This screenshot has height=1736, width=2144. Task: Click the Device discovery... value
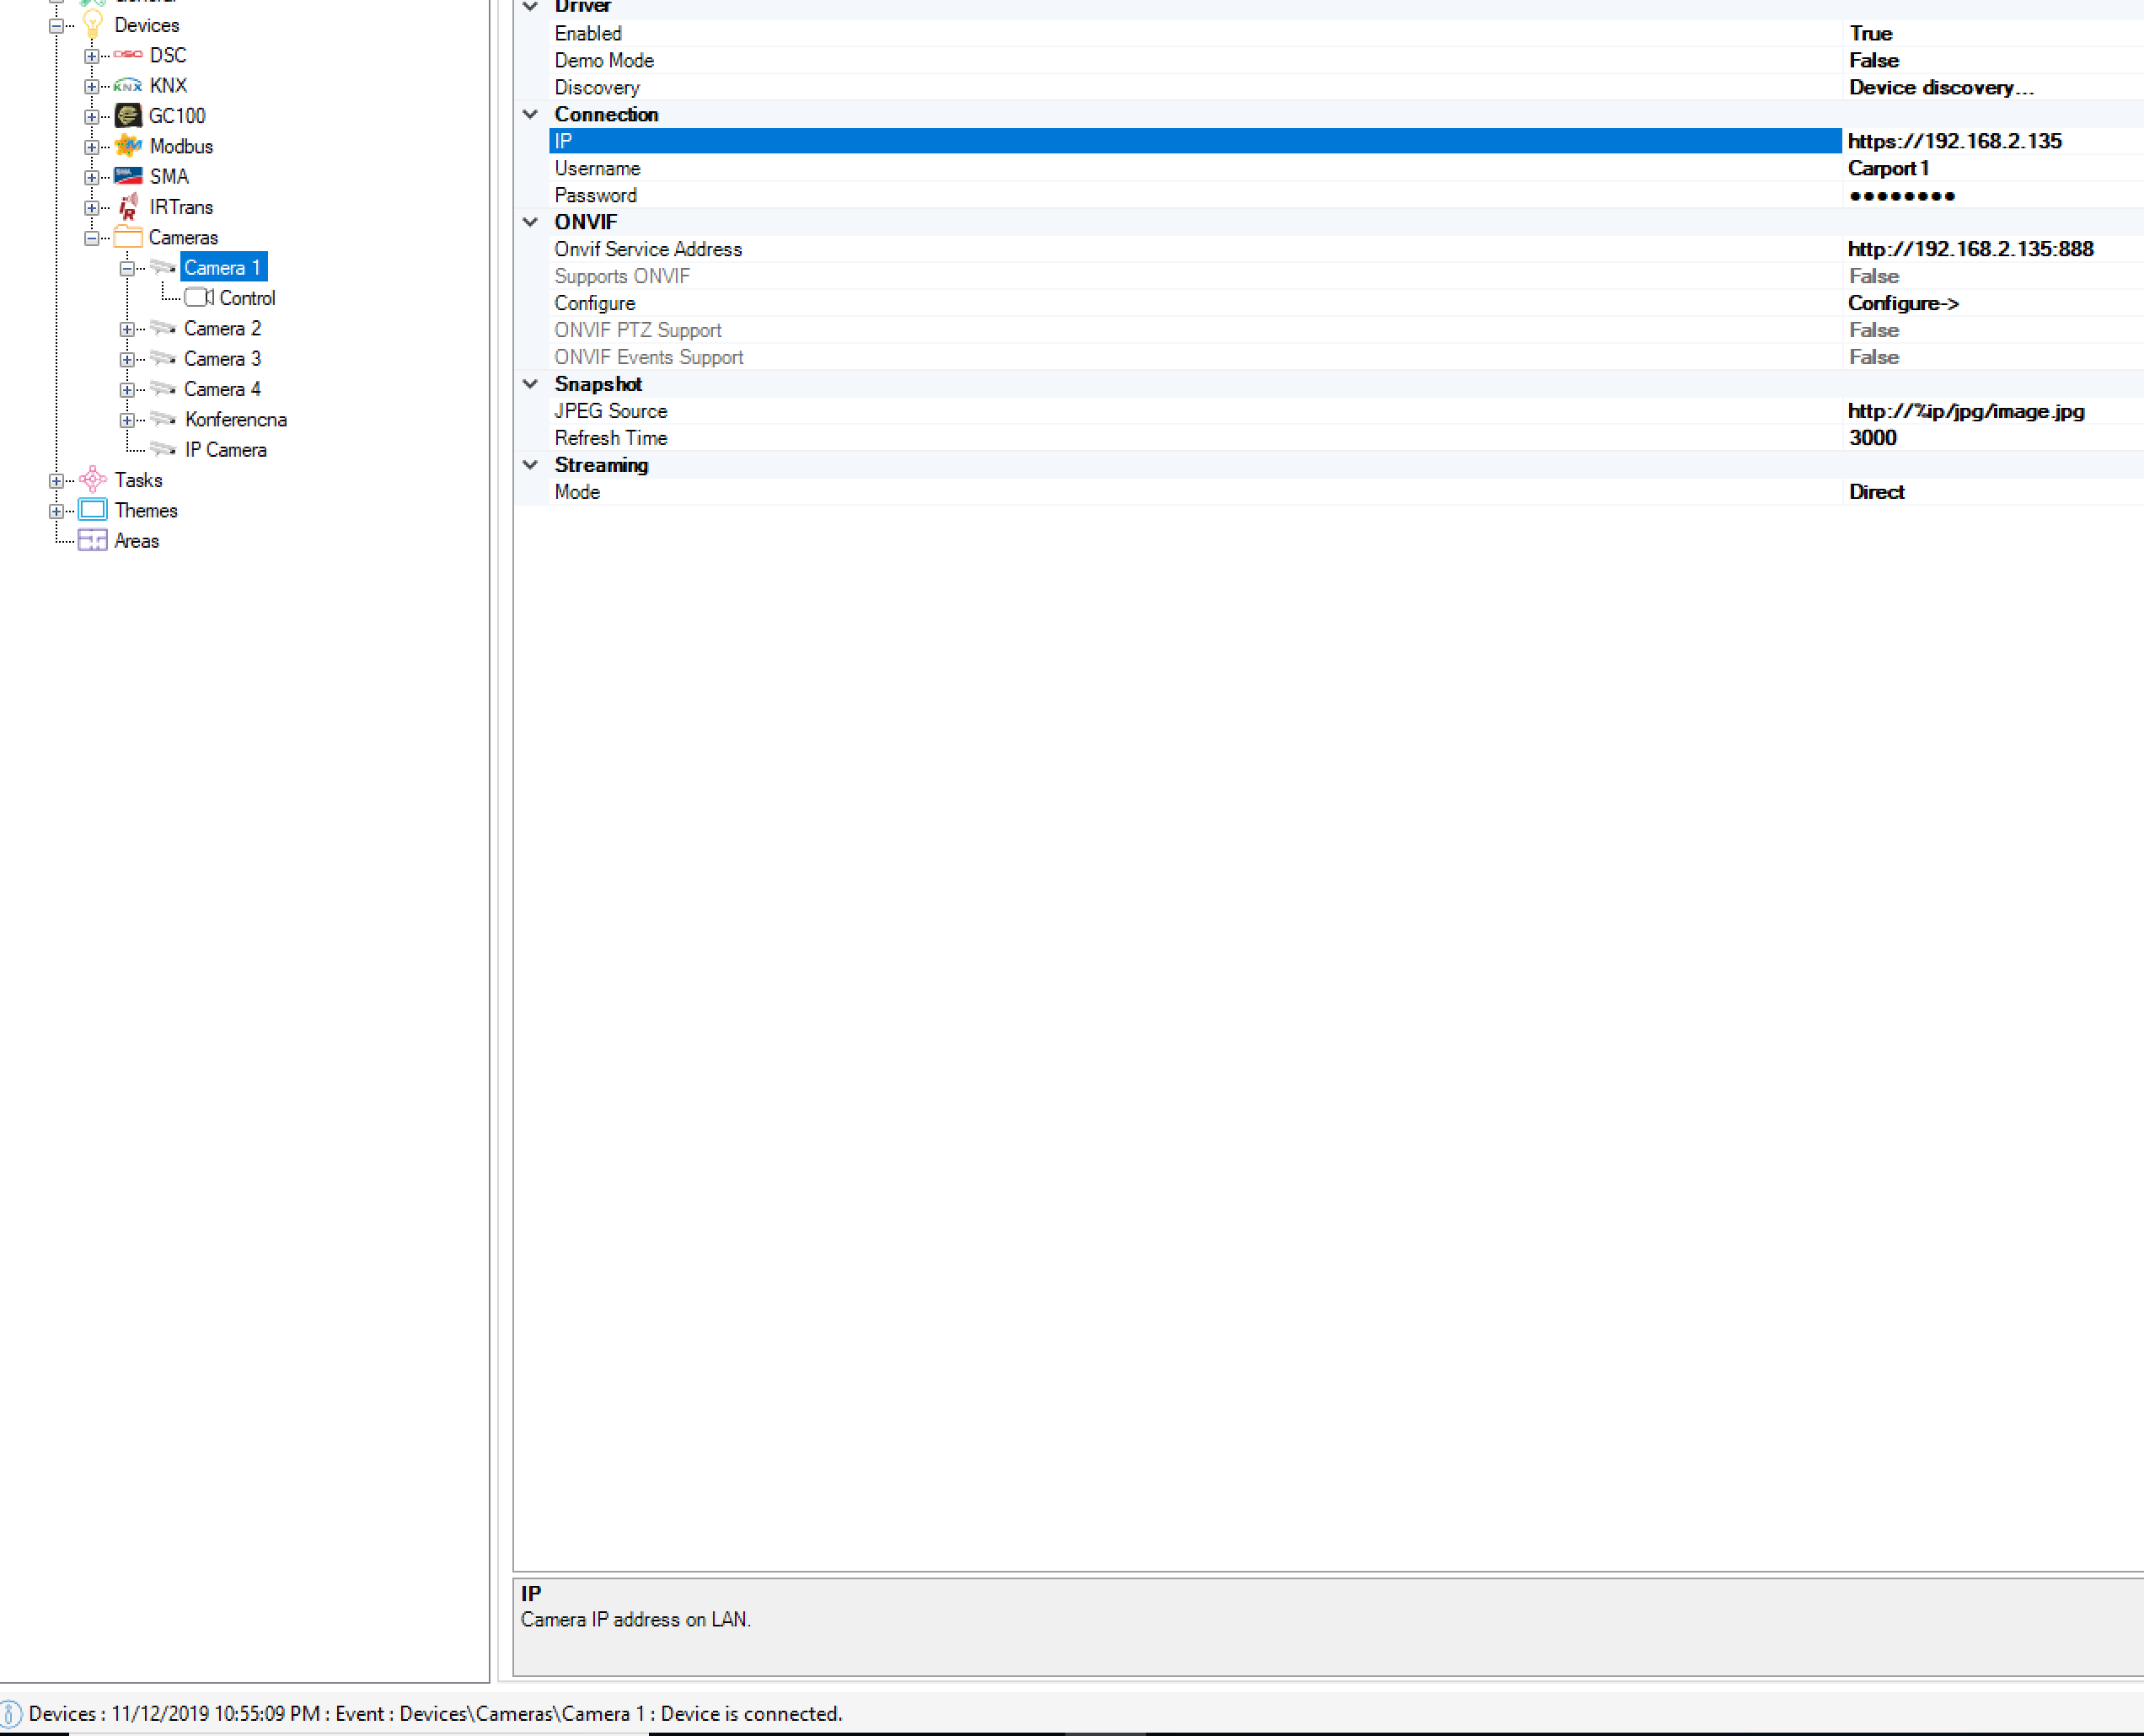1940,87
